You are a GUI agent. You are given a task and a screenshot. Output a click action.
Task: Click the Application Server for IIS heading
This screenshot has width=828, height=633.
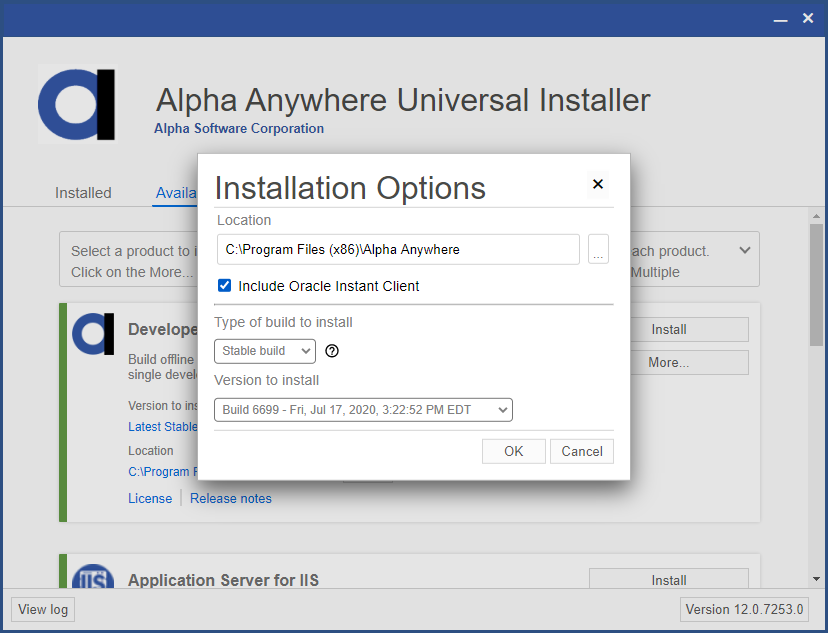click(x=223, y=580)
